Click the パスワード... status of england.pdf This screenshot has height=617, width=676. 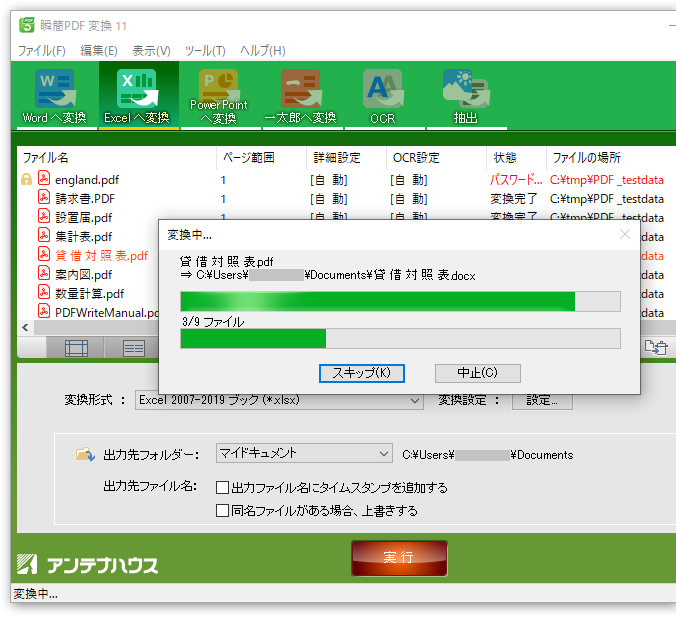point(516,180)
